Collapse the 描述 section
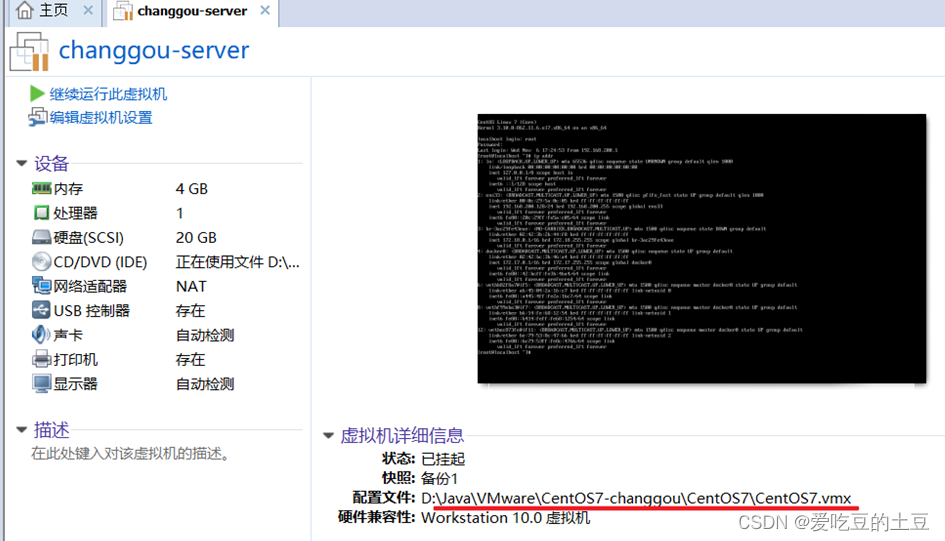This screenshot has width=945, height=541. coord(22,430)
